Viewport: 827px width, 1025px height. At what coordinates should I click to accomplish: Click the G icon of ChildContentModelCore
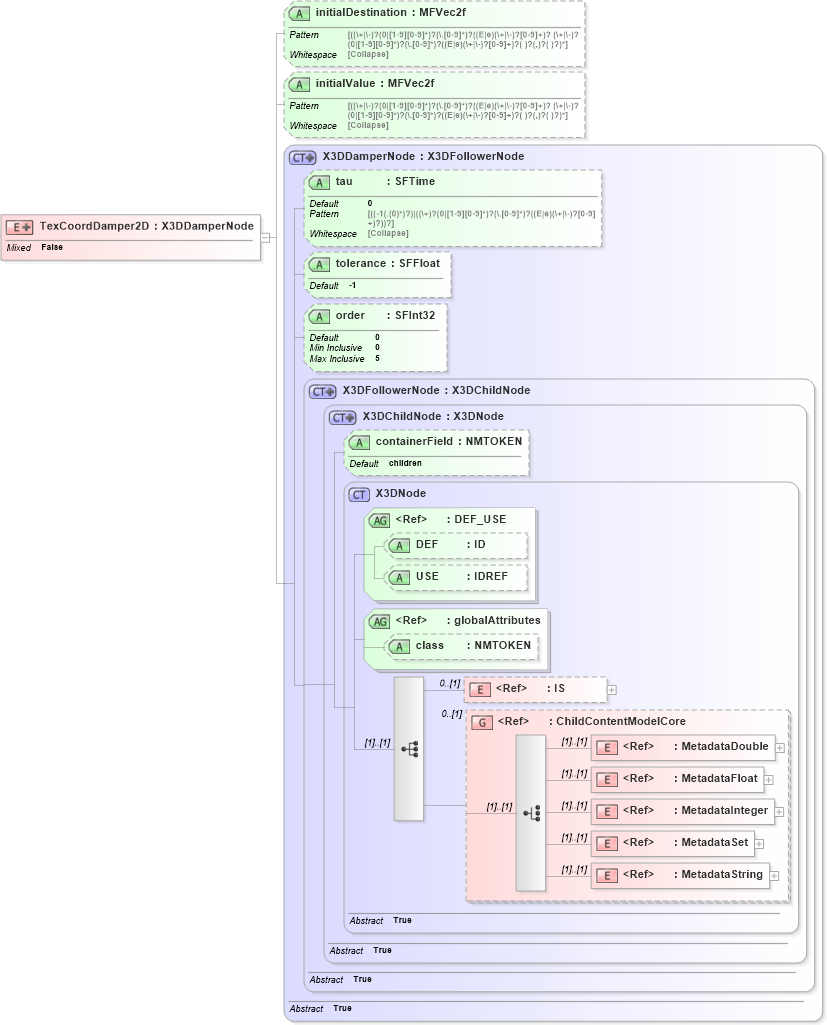[x=482, y=722]
